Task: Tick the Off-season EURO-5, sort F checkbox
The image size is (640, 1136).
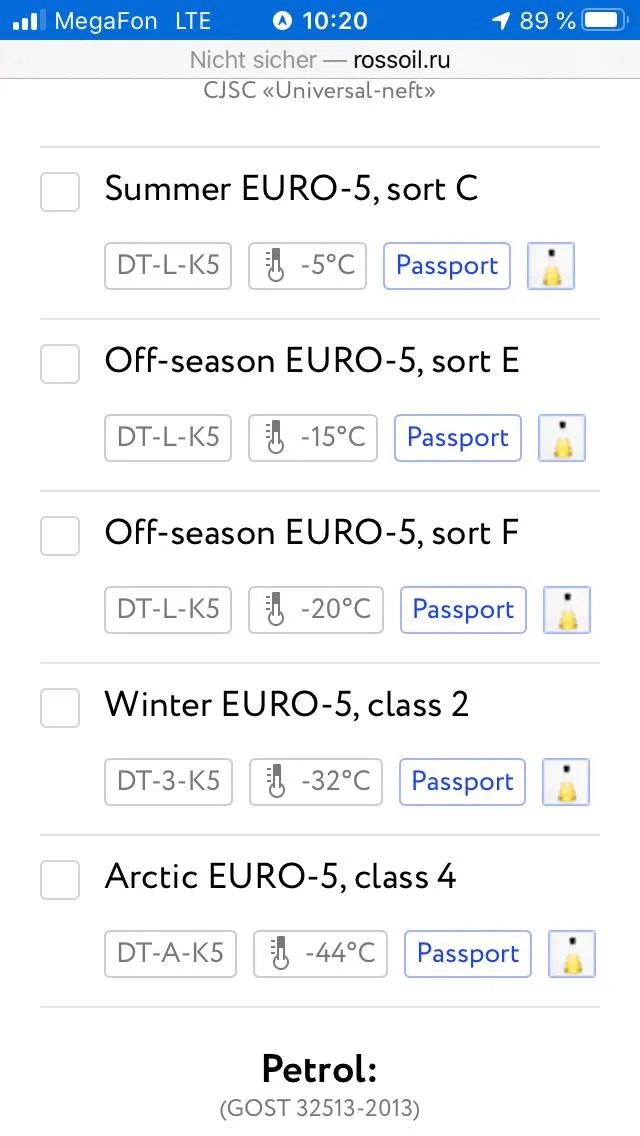Action: tap(60, 536)
